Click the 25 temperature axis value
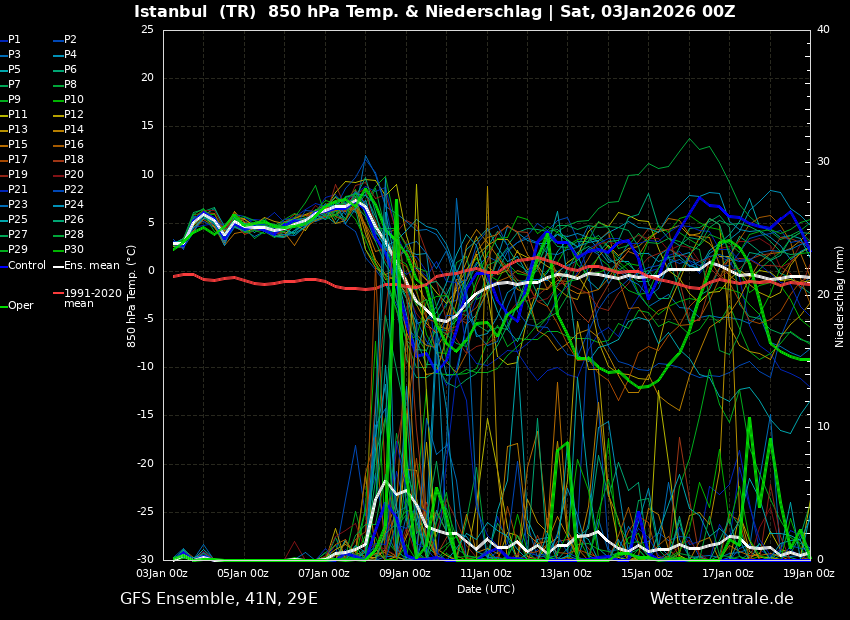The width and height of the screenshot is (850, 620). [147, 29]
